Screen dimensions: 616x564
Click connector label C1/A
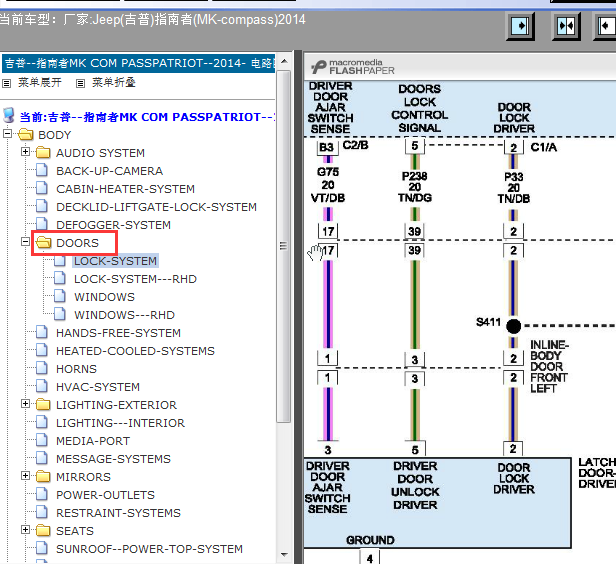coord(543,147)
